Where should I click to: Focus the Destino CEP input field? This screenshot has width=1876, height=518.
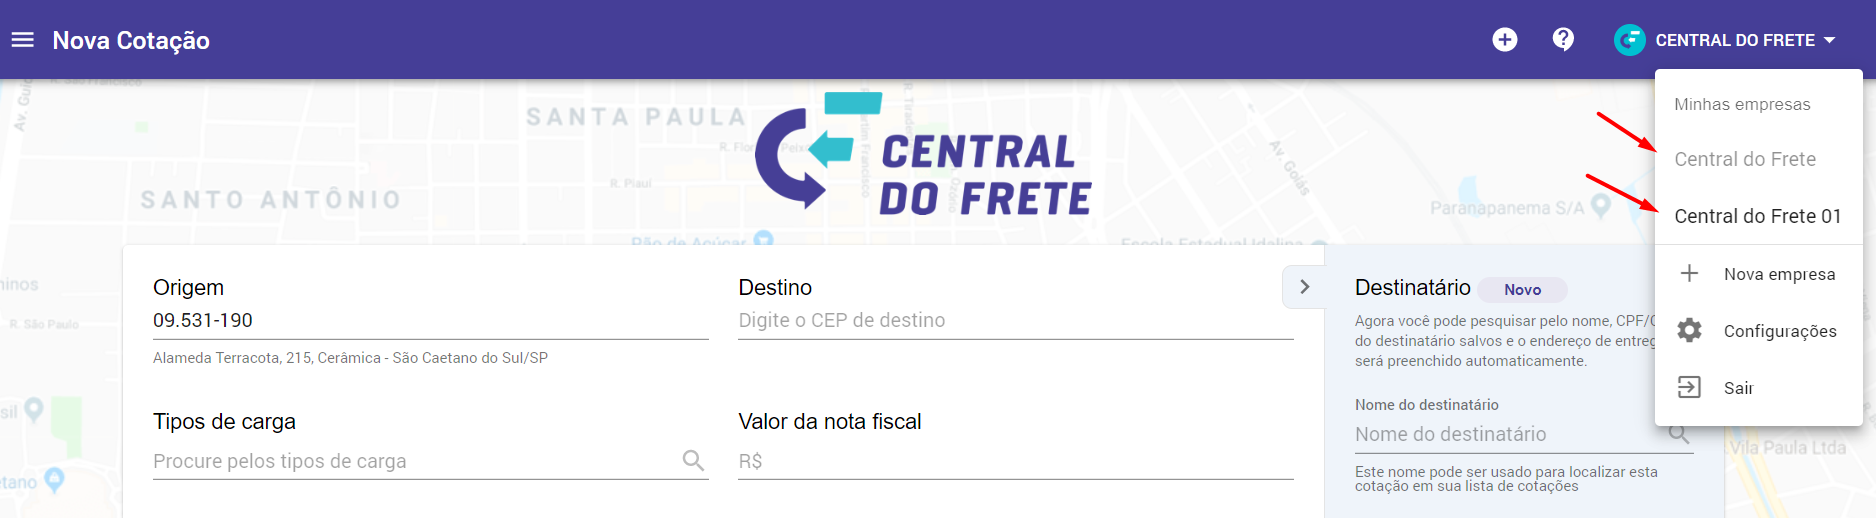(x=1016, y=320)
